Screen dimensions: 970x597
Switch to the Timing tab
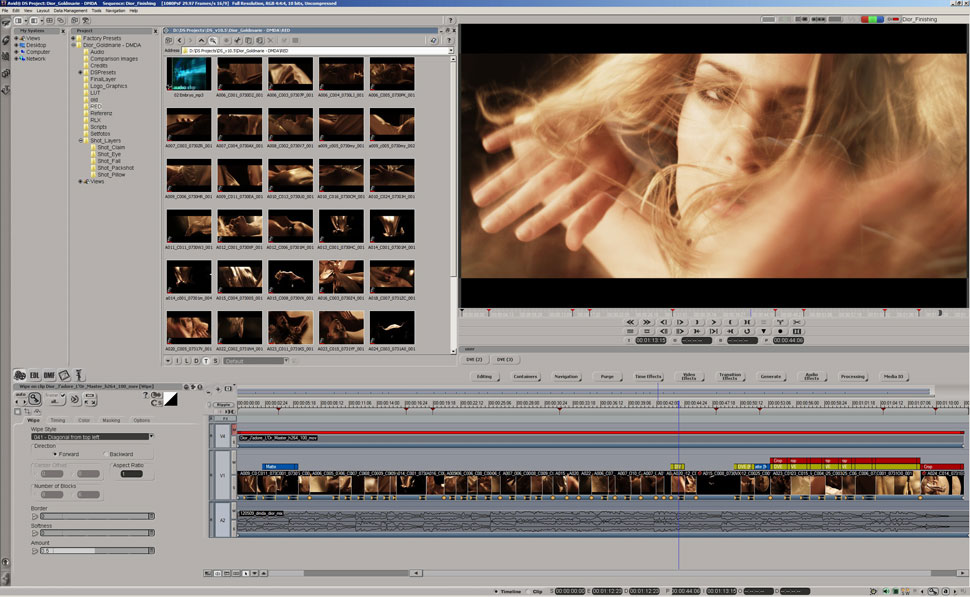click(x=58, y=420)
